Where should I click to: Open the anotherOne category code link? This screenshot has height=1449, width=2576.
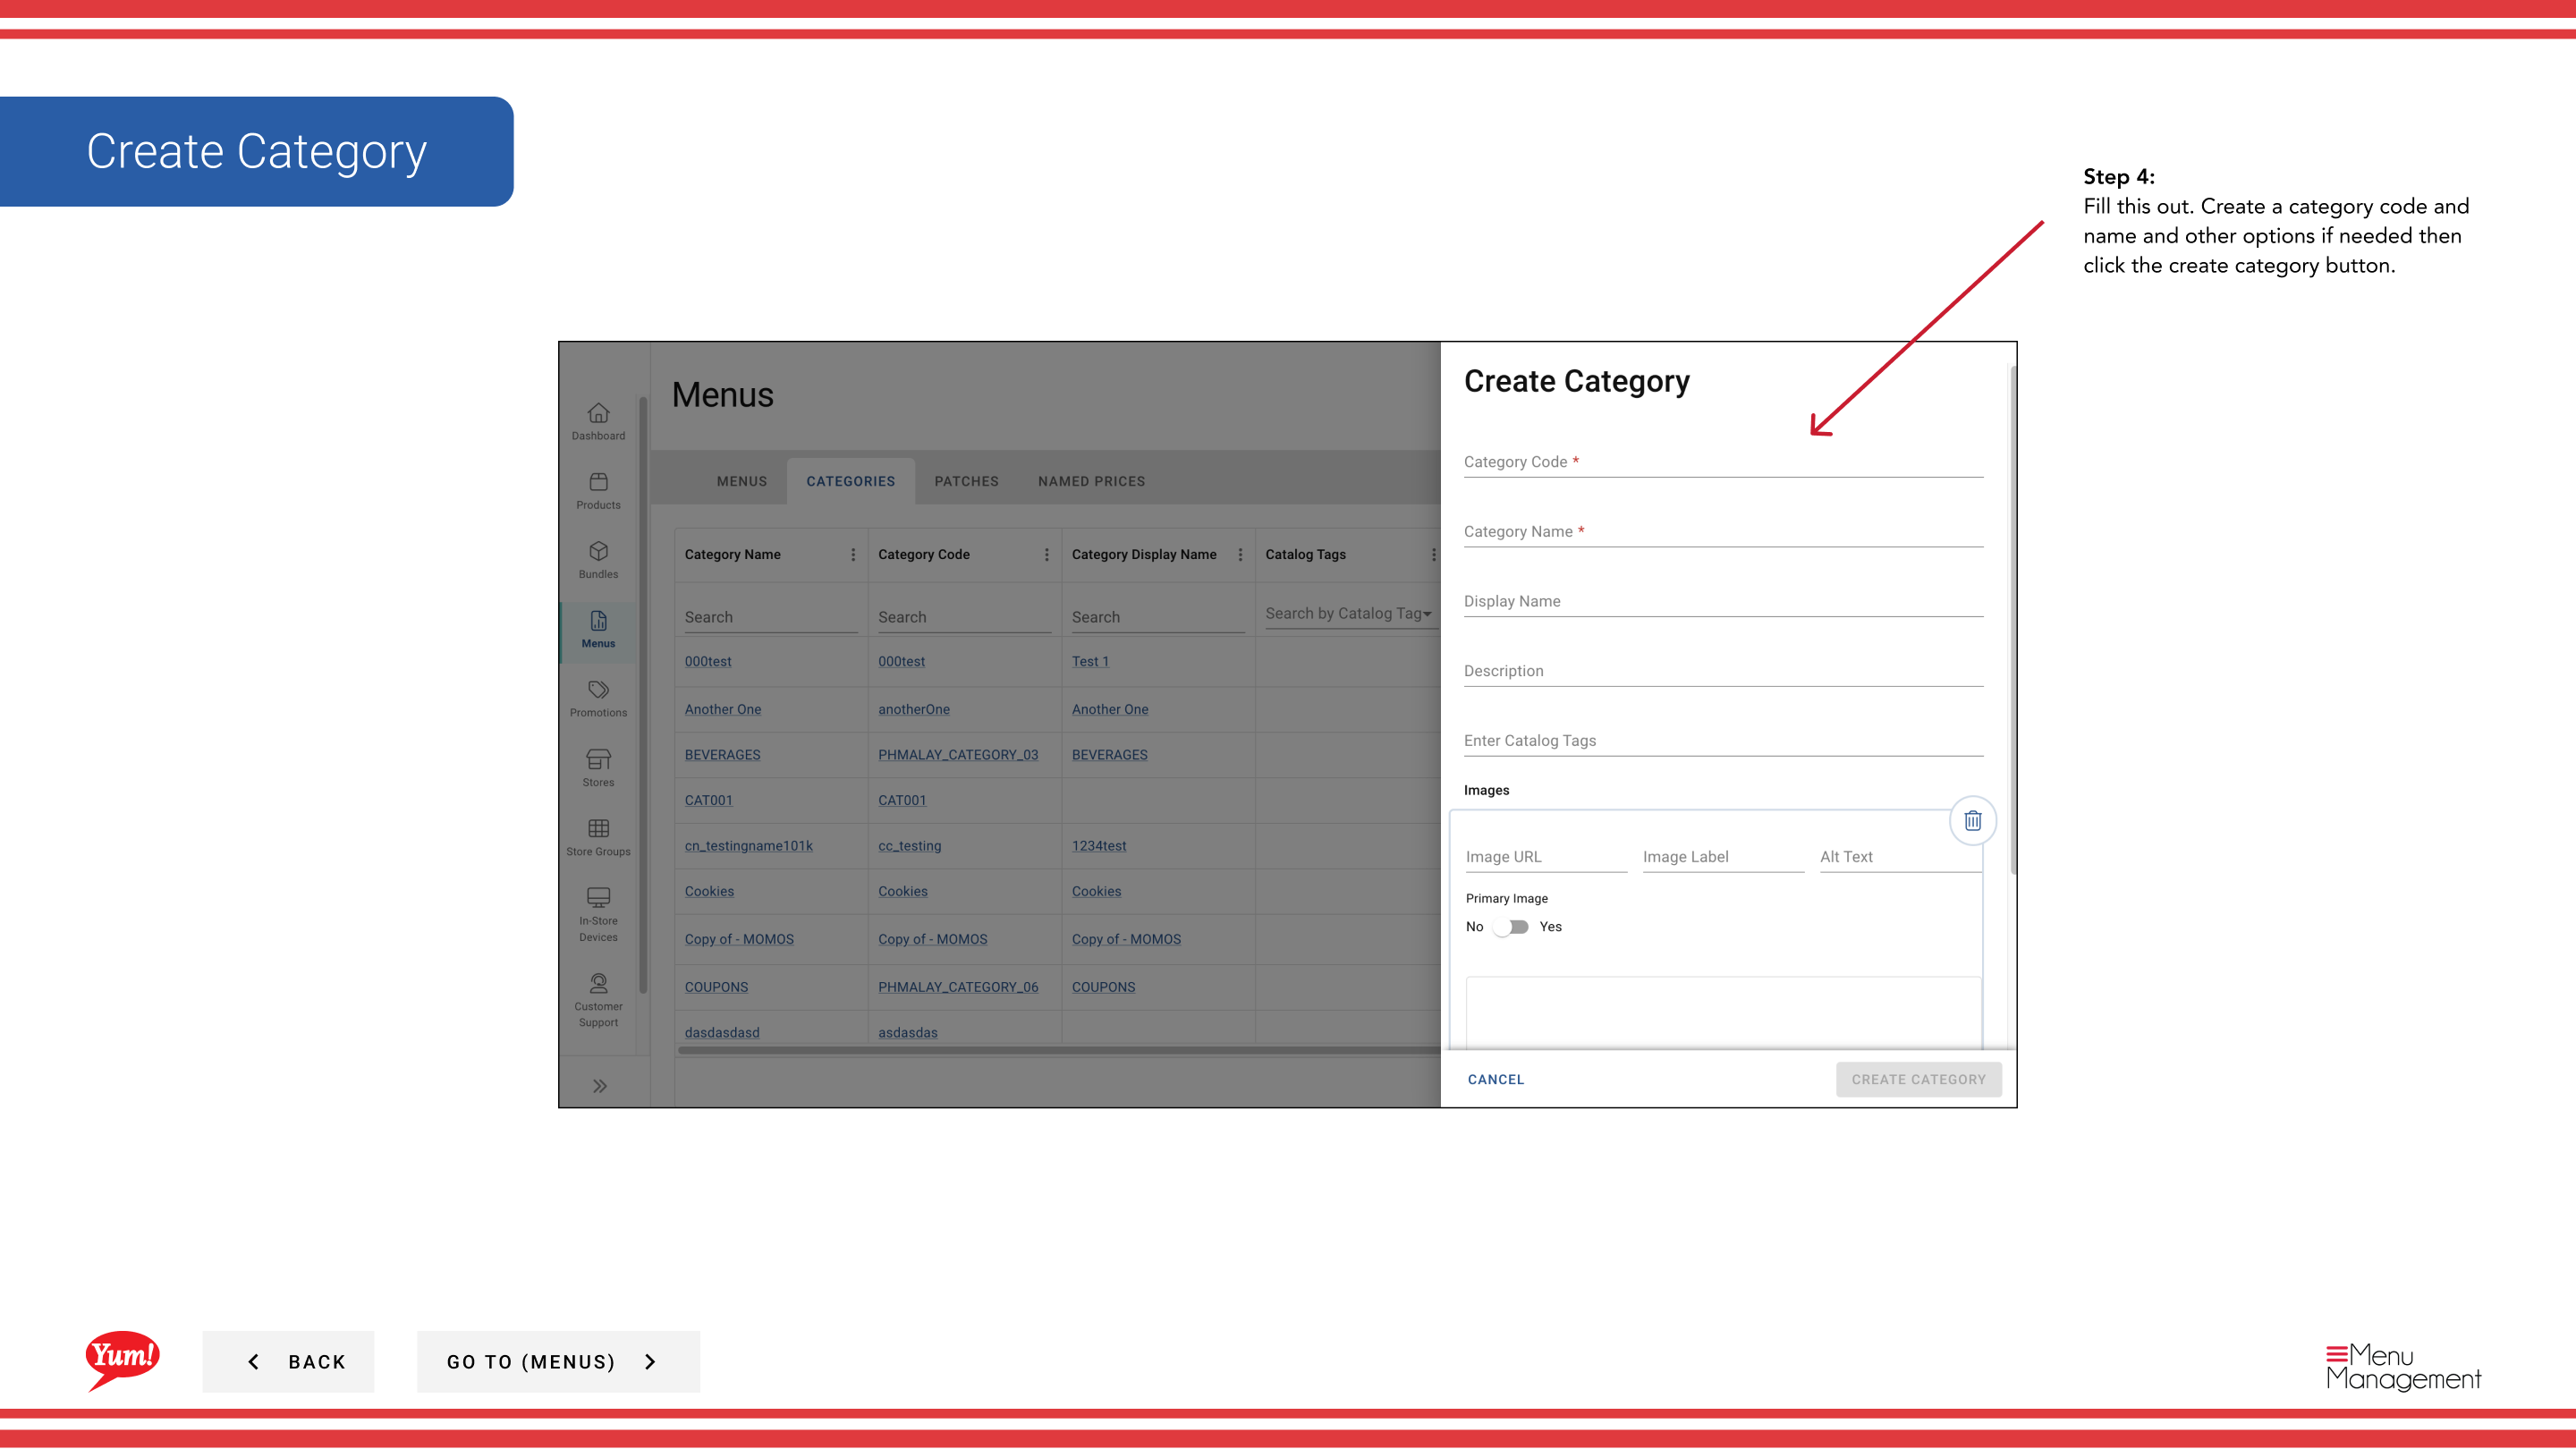[914, 710]
